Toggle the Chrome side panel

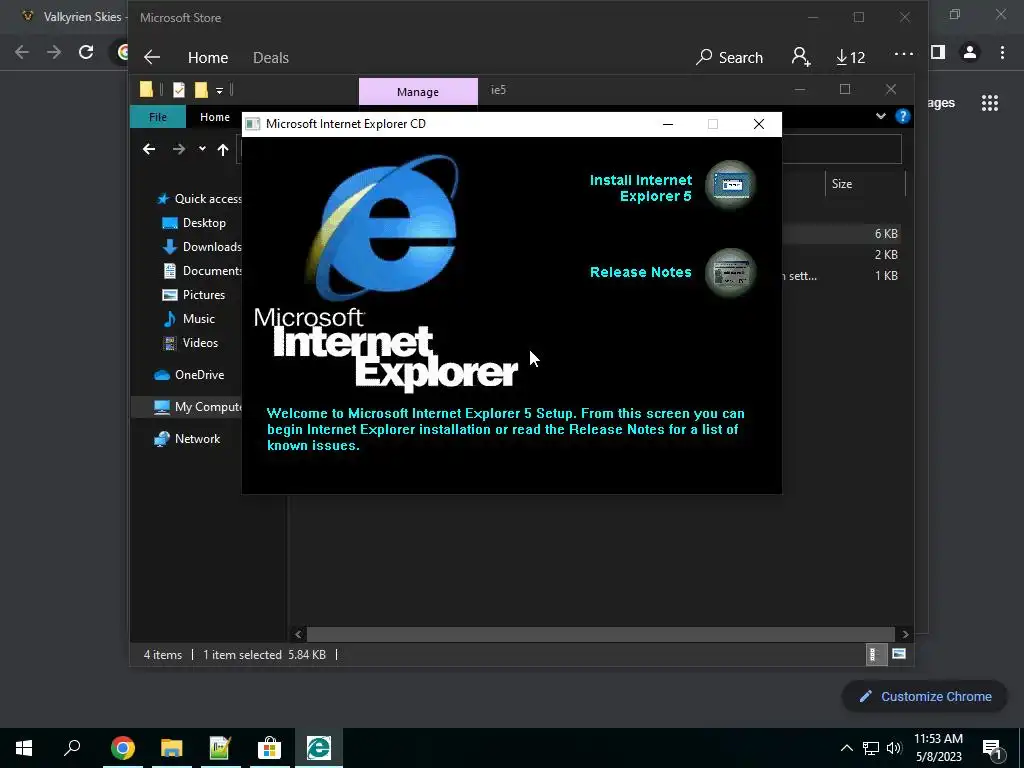pyautogui.click(x=938, y=52)
